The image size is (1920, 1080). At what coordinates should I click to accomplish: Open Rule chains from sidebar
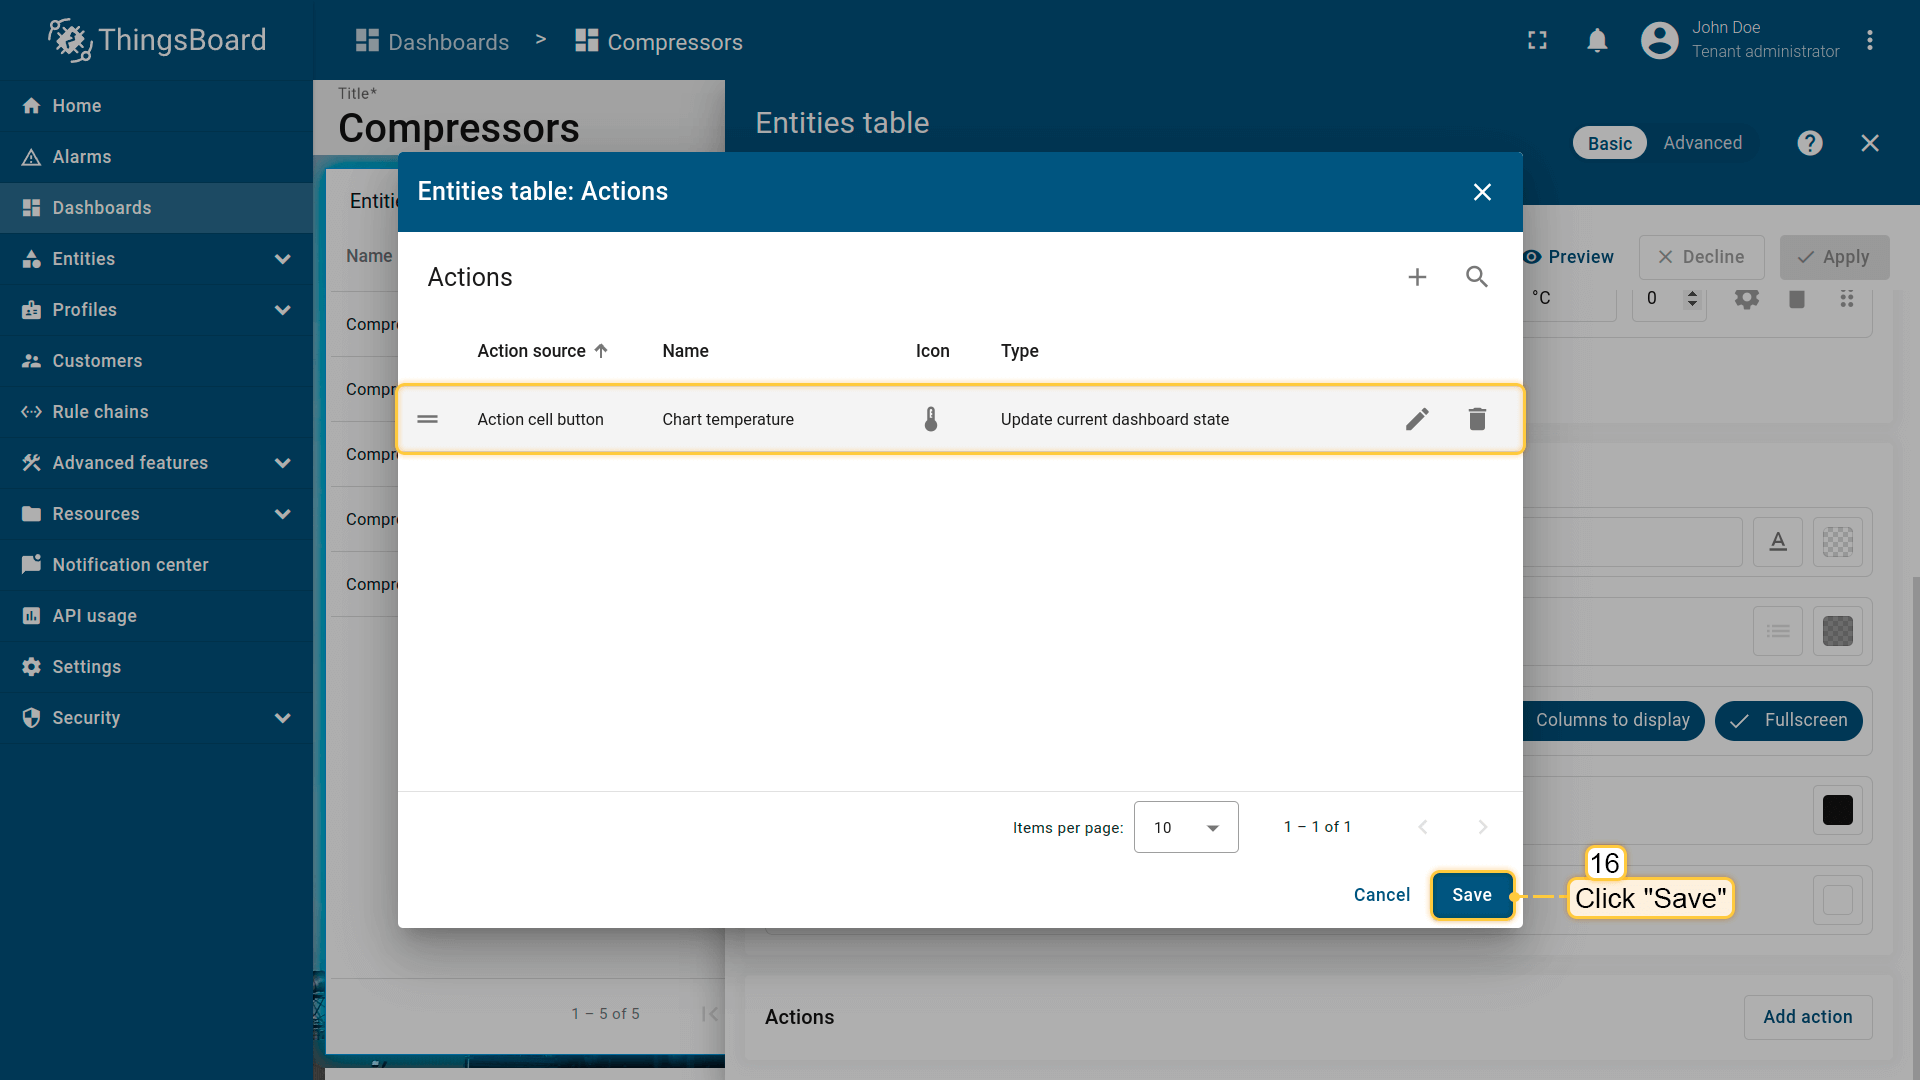click(100, 412)
